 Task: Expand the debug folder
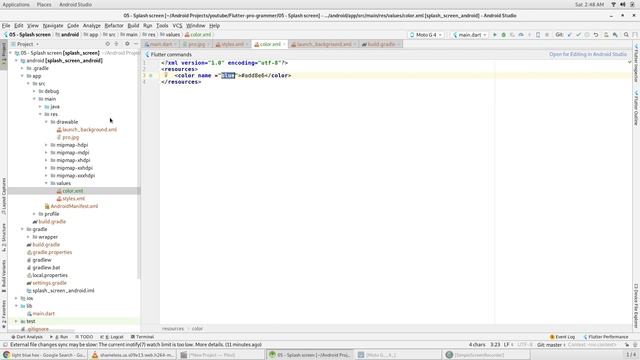[34, 91]
